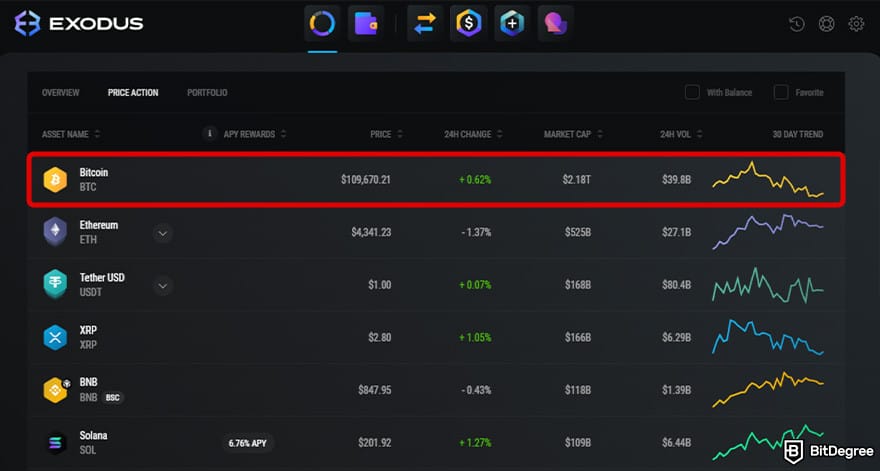The image size is (880, 471).
Task: Open the Wallet icon in top bar
Action: [x=366, y=24]
